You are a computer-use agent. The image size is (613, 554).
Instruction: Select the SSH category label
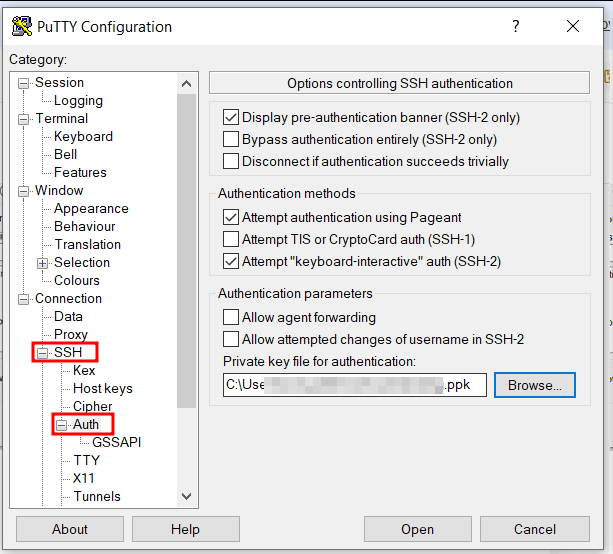click(68, 352)
